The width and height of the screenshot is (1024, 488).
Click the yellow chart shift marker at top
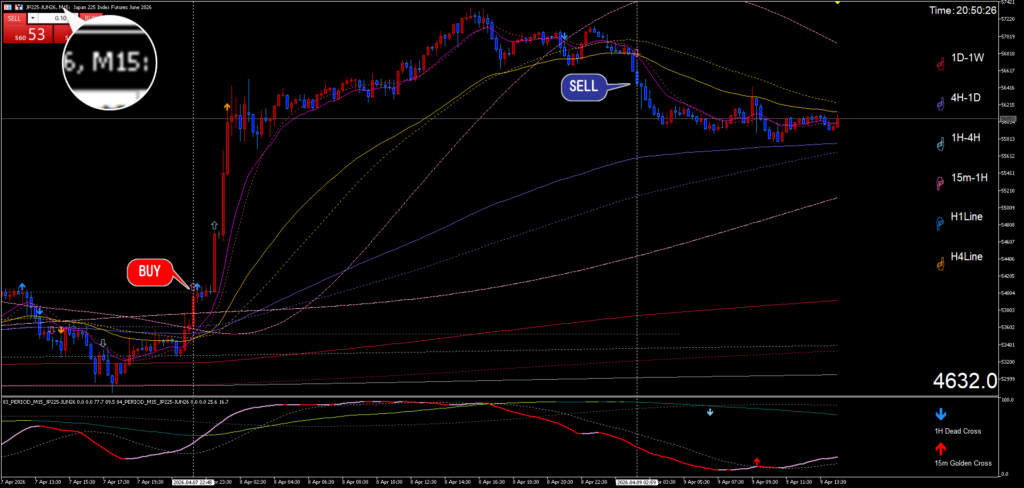[836, 3]
